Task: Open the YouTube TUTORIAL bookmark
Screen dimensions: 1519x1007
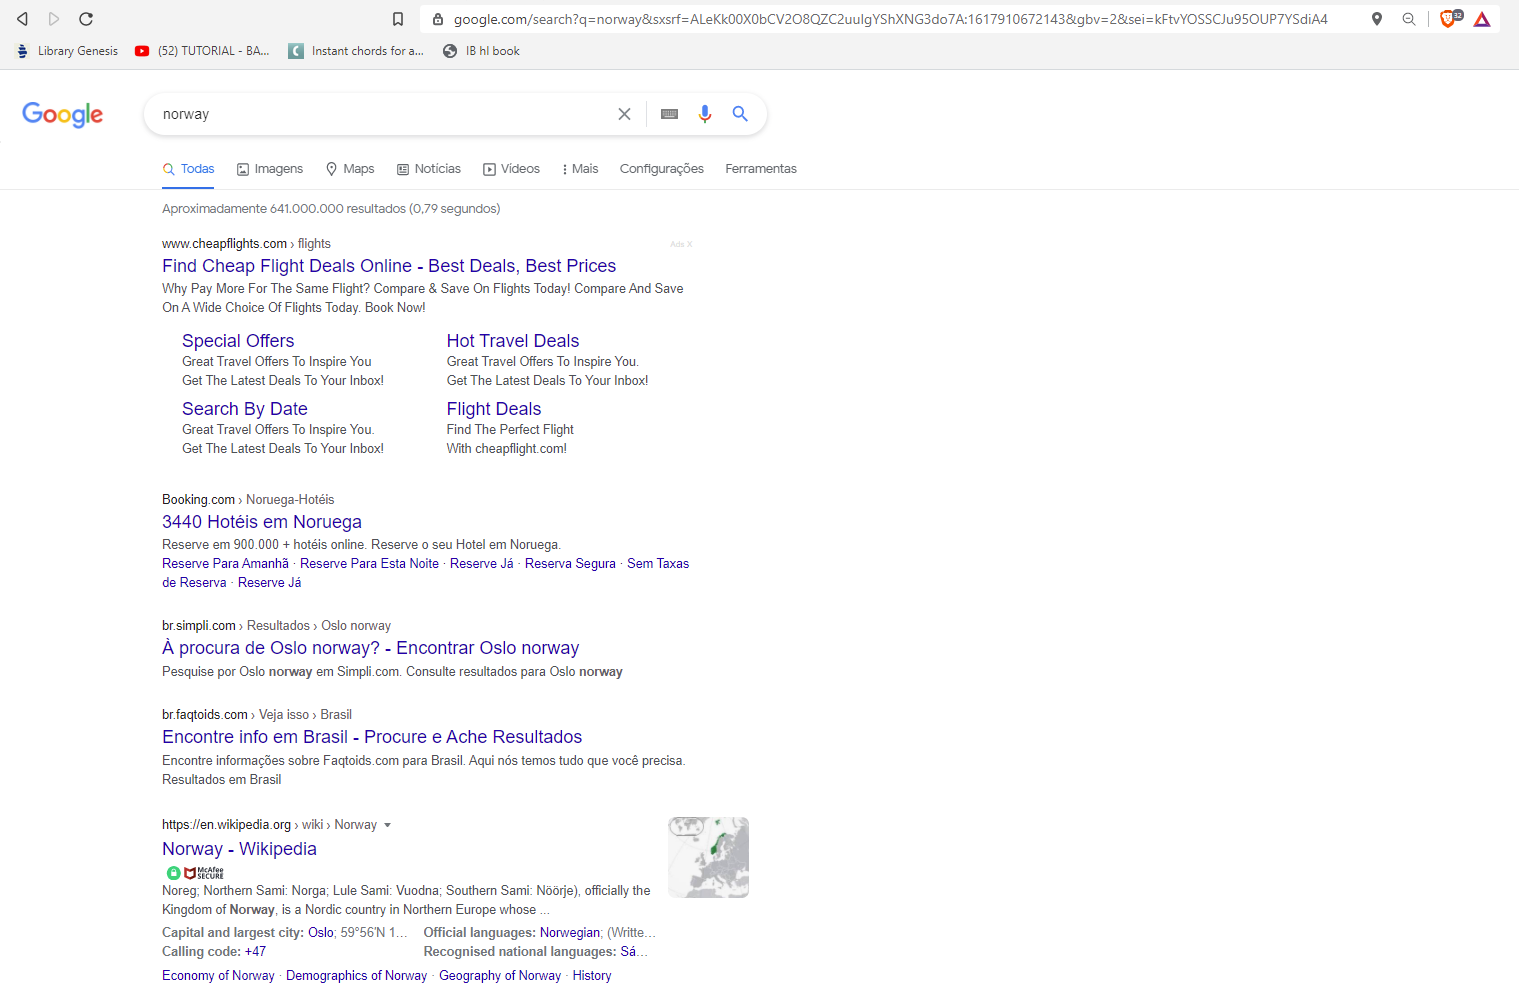Action: tap(202, 51)
